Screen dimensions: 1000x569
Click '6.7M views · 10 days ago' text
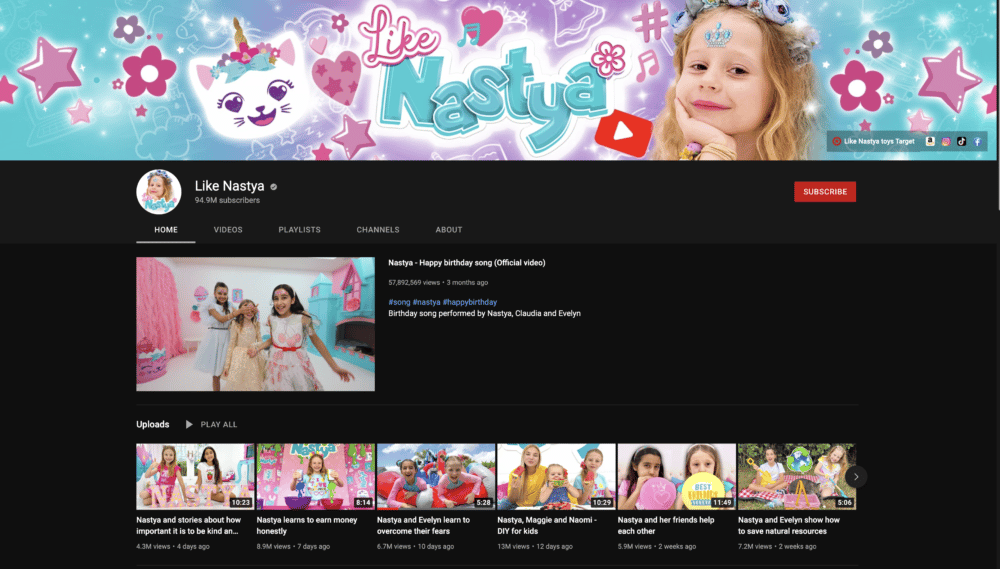coord(415,547)
